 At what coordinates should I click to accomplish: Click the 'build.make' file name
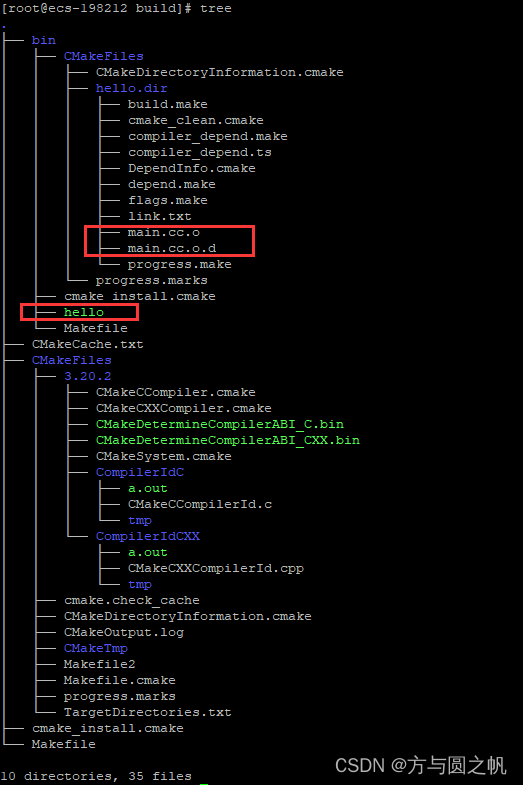click(168, 105)
